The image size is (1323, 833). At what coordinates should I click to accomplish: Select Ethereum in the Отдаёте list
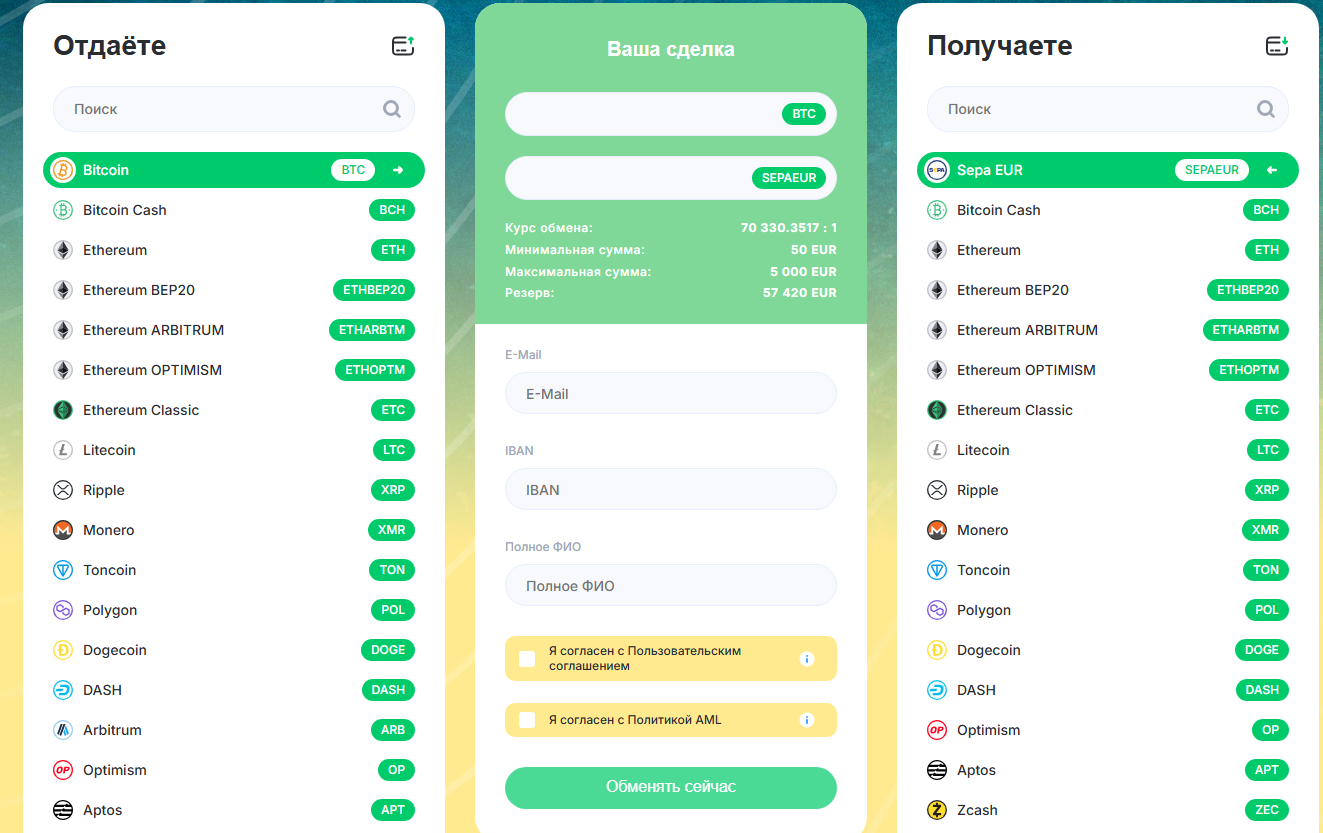[x=234, y=250]
